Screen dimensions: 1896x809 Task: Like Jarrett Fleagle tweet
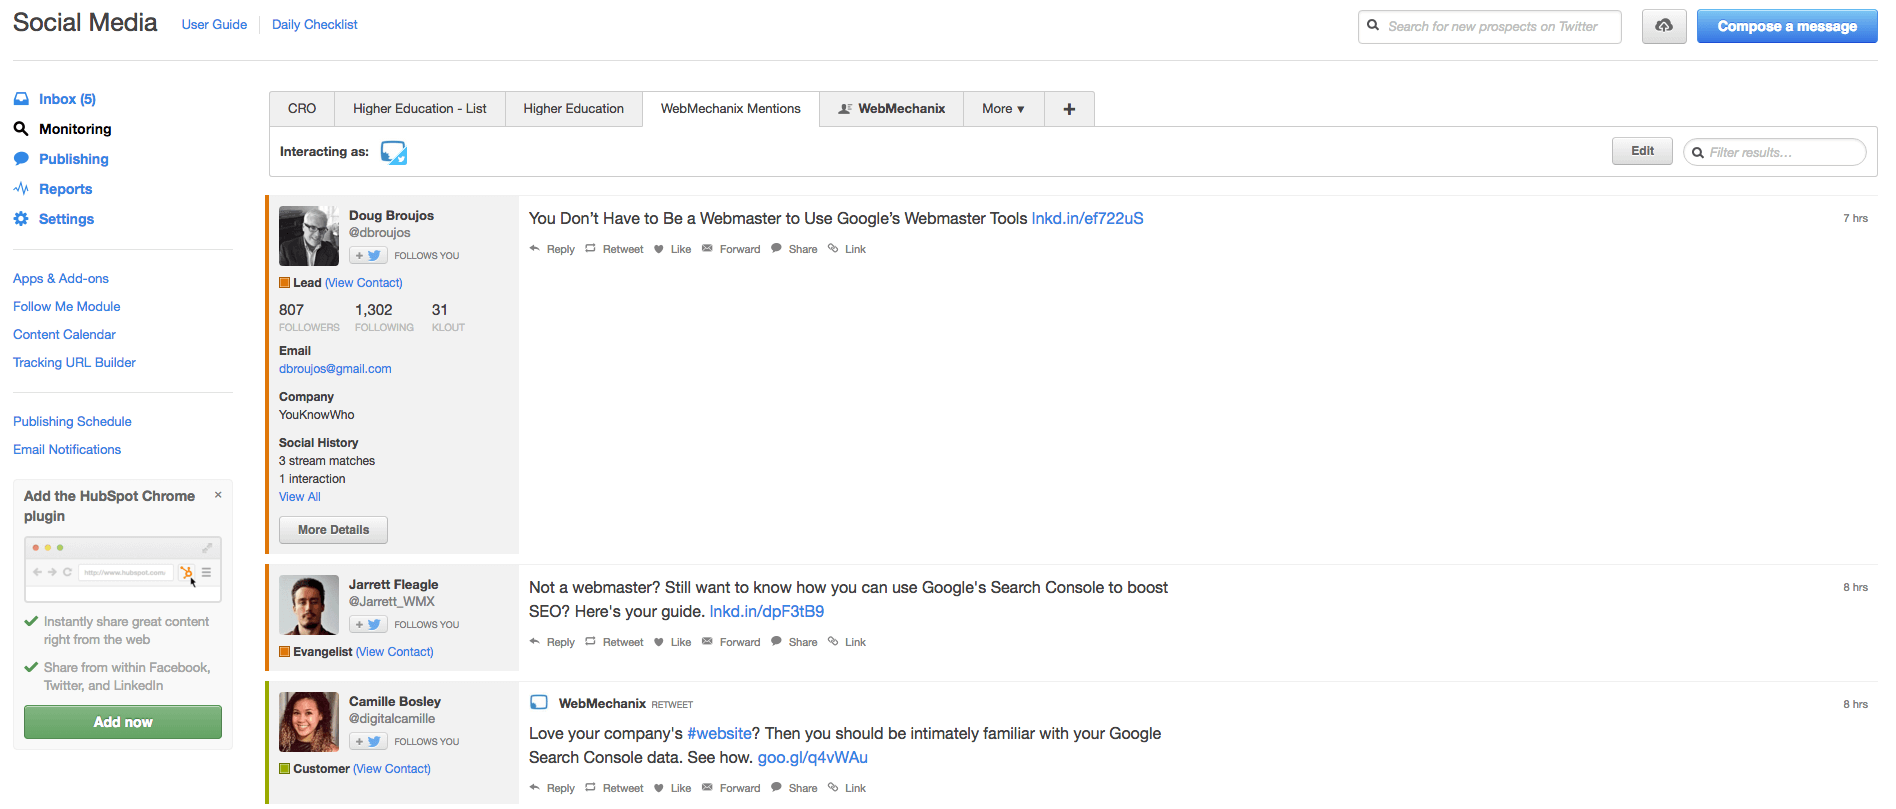point(672,642)
